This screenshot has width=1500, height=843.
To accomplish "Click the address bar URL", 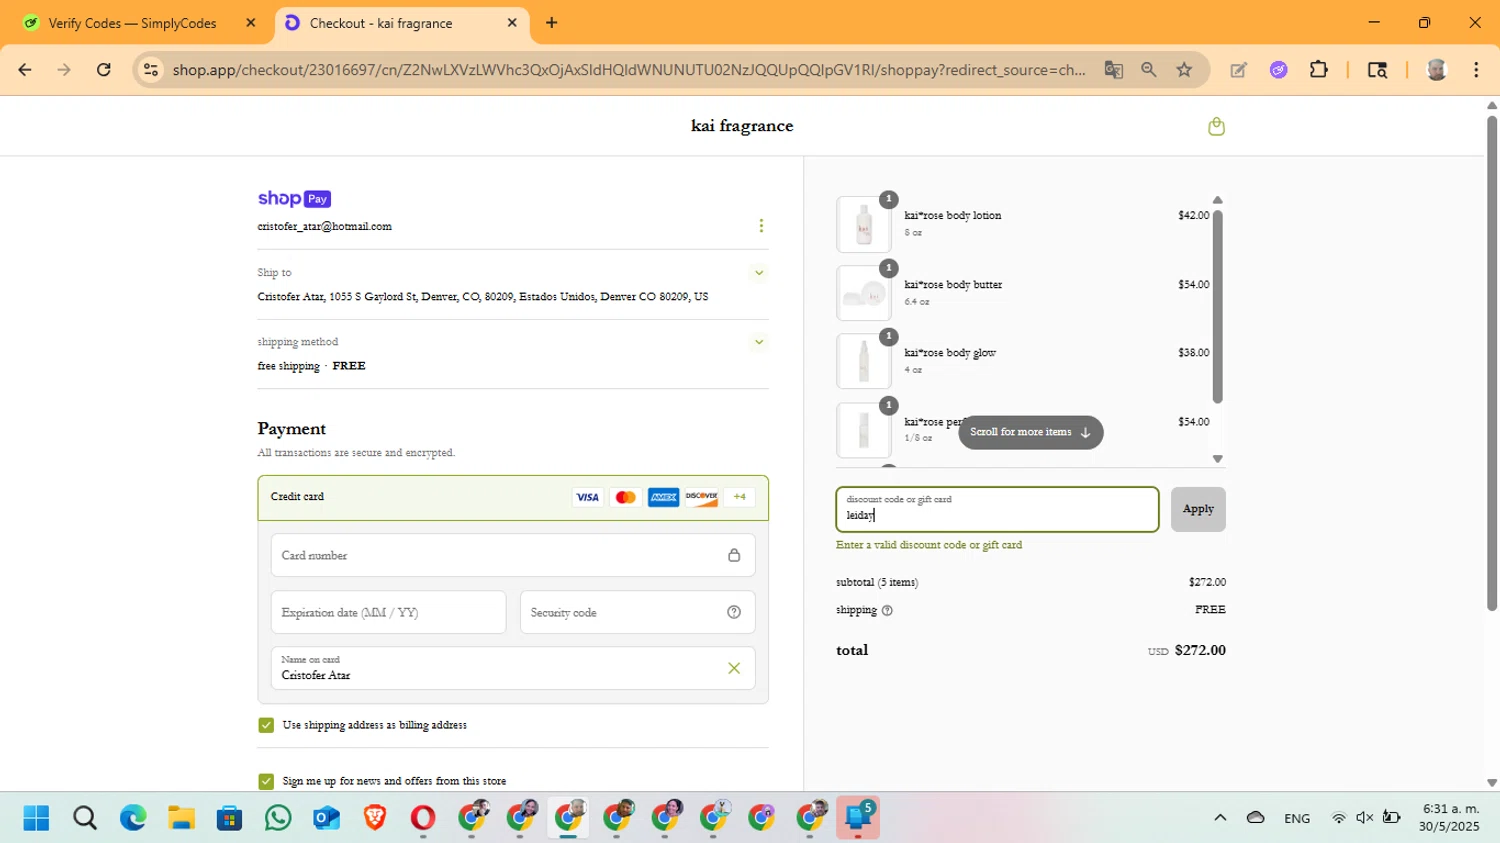I will click(628, 70).
